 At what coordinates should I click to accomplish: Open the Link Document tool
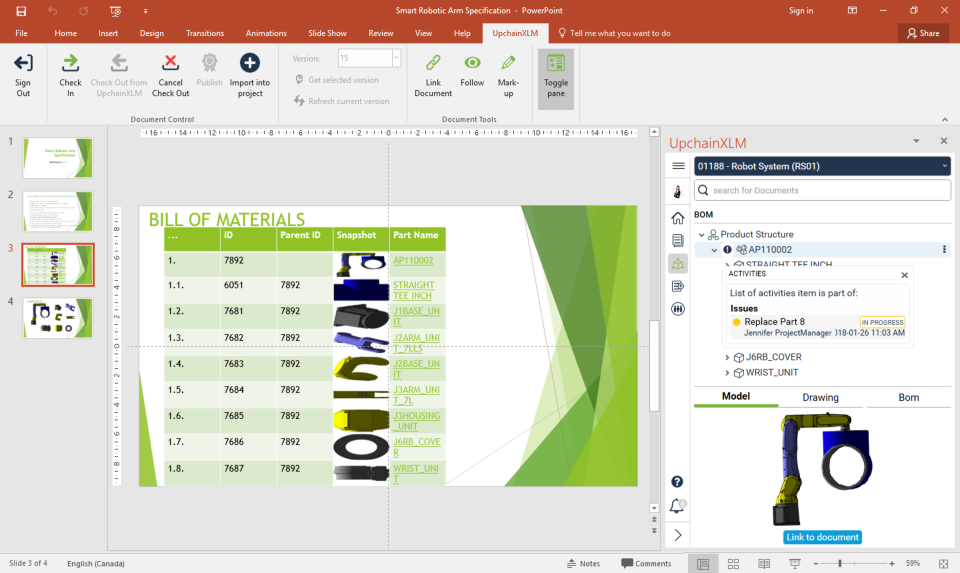pyautogui.click(x=433, y=64)
